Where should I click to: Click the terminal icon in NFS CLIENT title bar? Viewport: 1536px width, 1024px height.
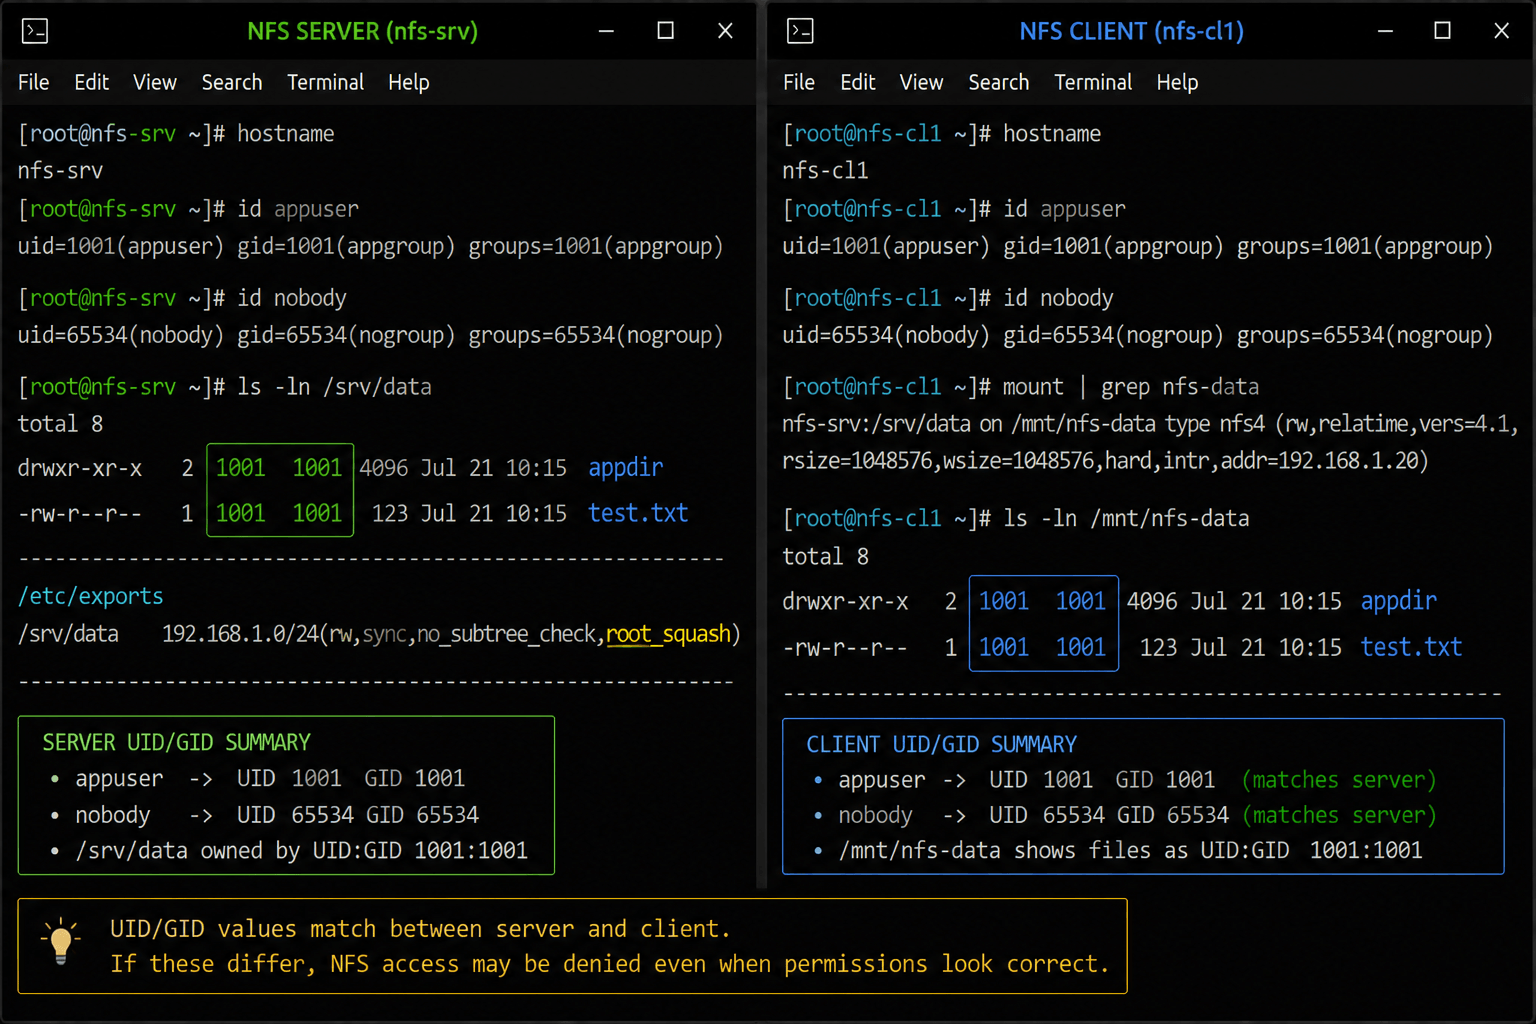800,31
